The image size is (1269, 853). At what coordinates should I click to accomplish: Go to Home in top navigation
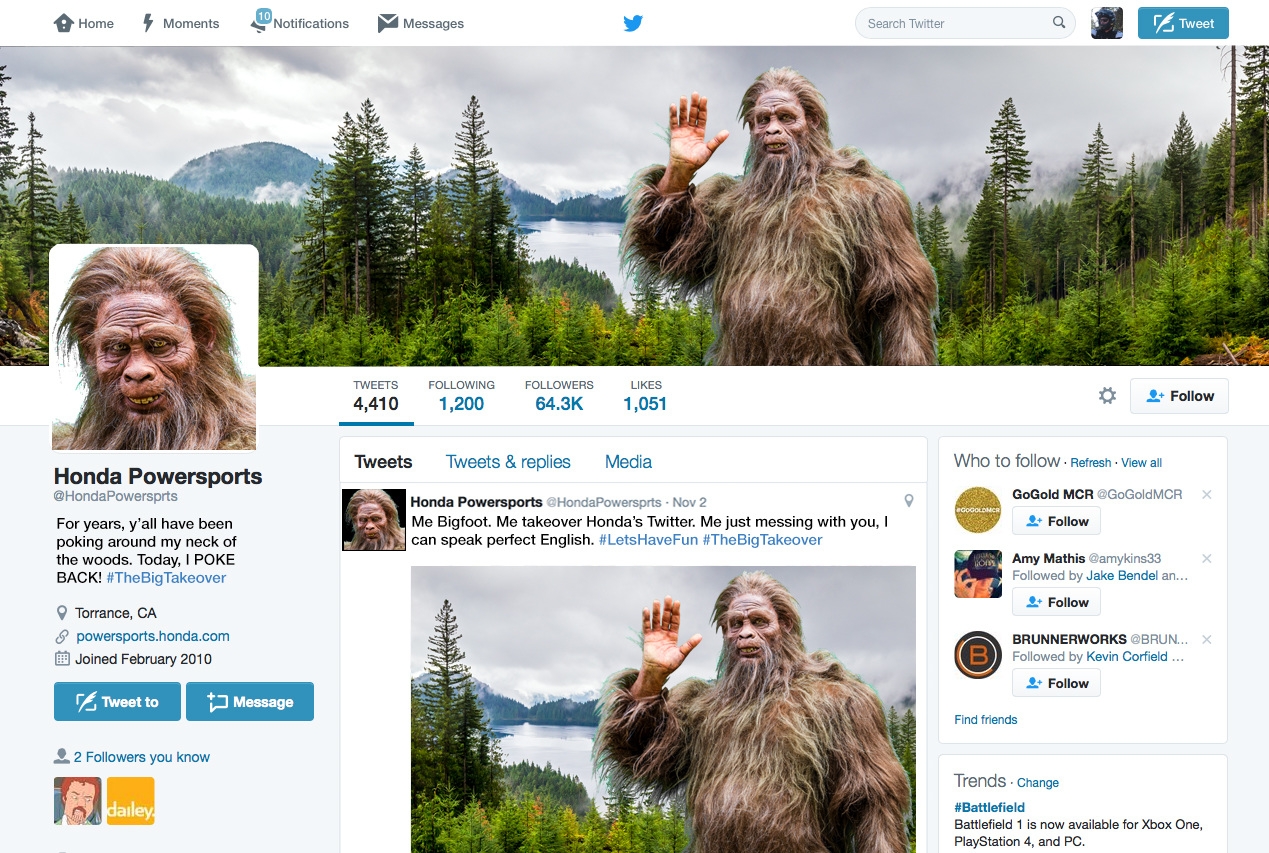click(x=84, y=23)
